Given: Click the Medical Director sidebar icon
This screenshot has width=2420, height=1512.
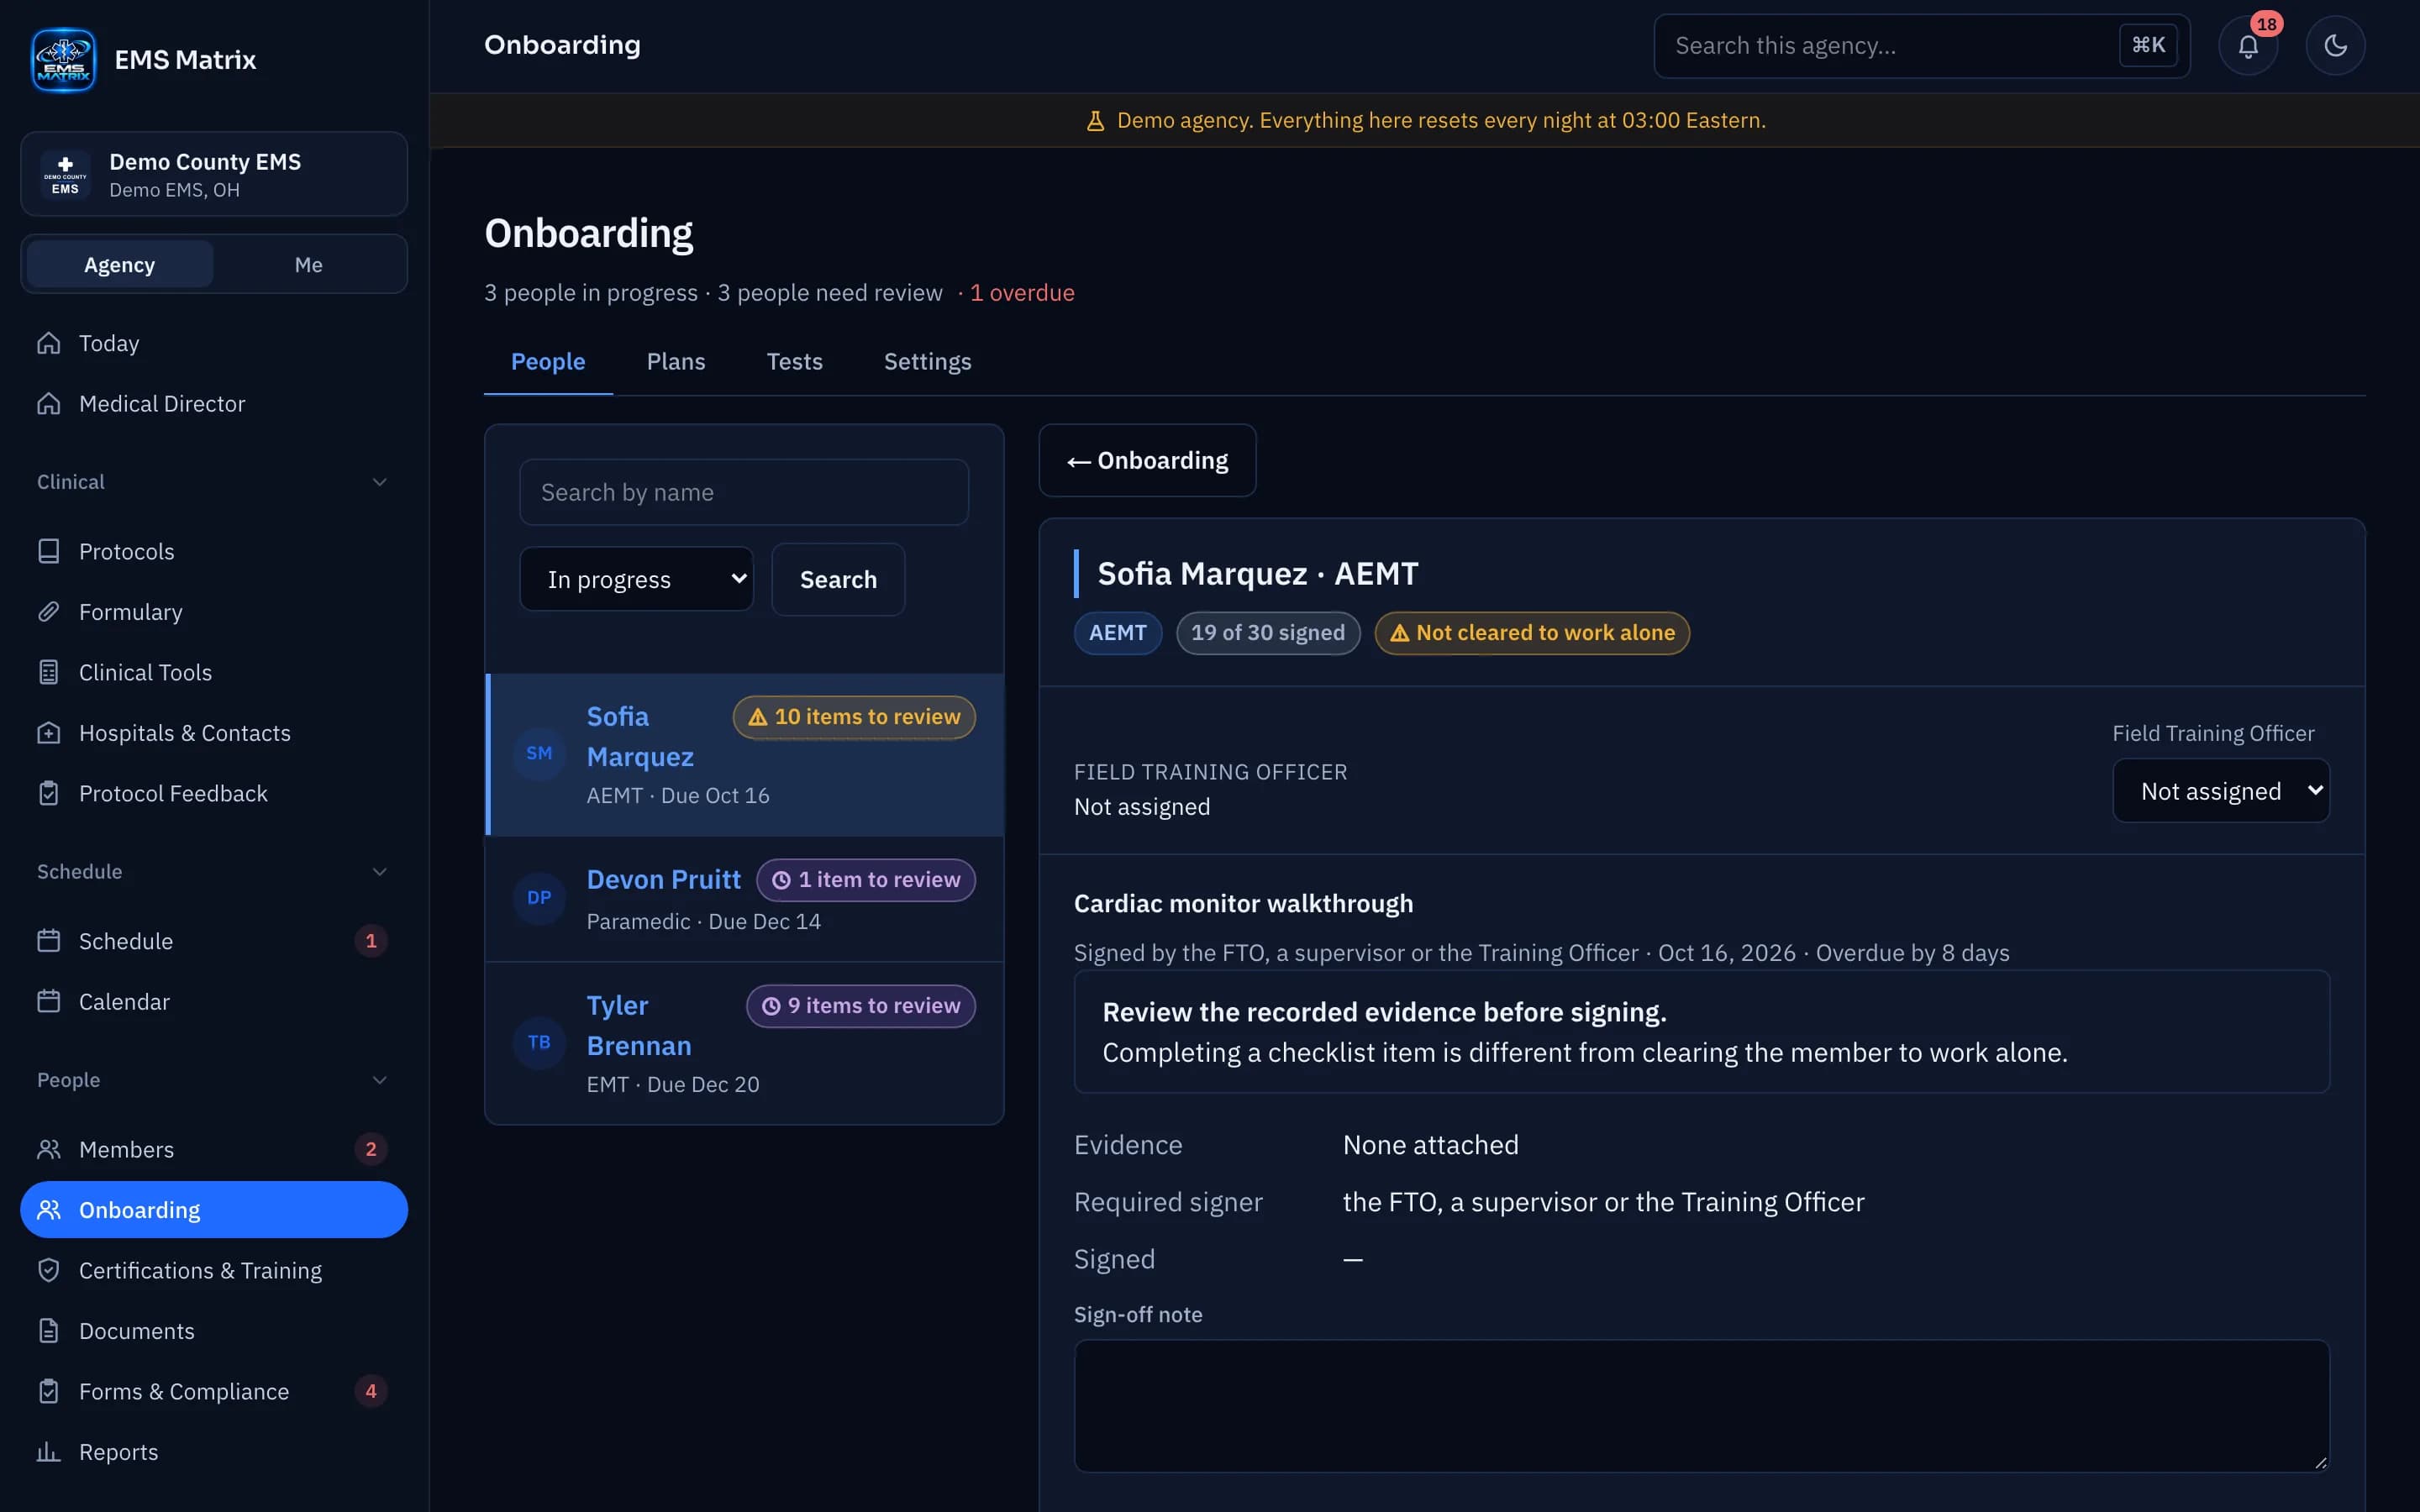Looking at the screenshot, I should tap(48, 404).
